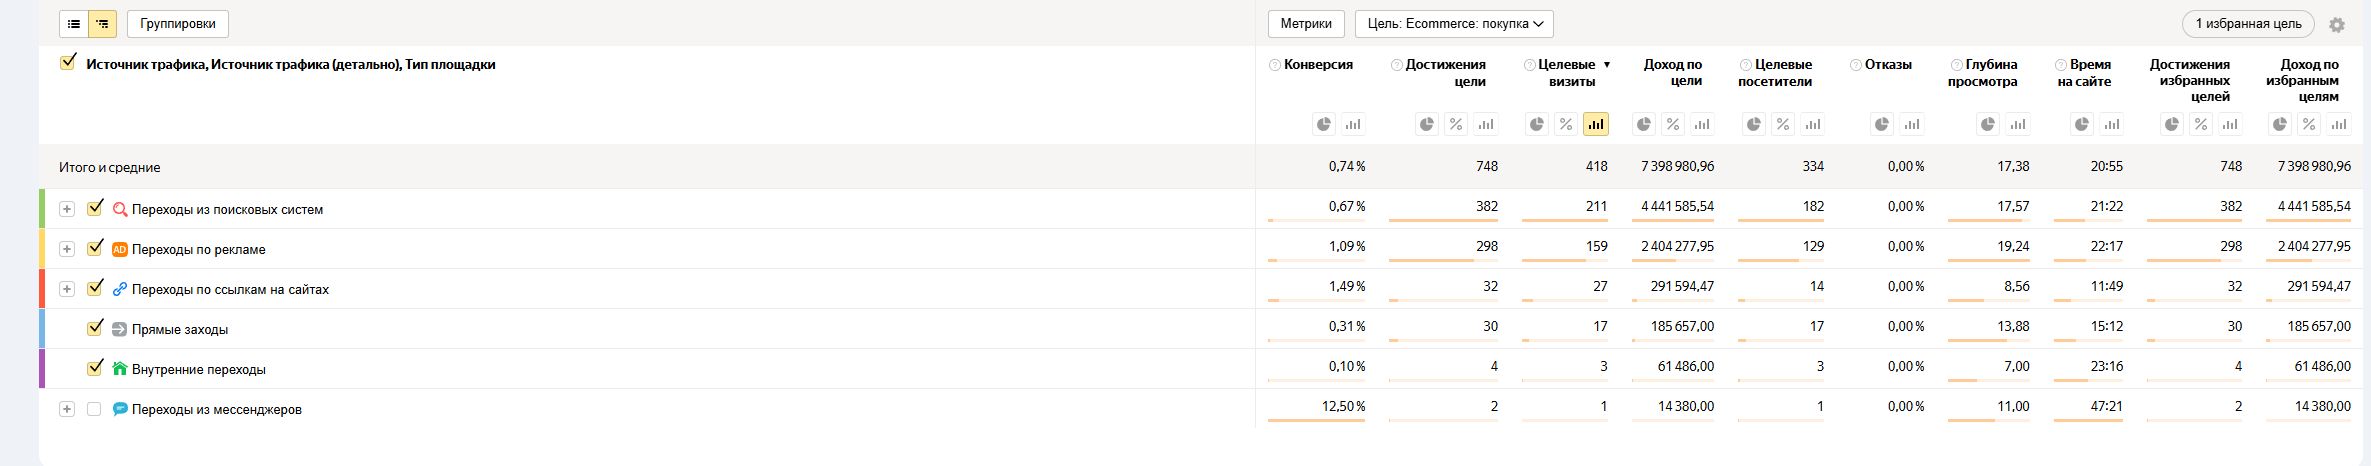Image resolution: width=2371 pixels, height=466 pixels.
Task: Open settings gear next to favorite goal
Action: click(x=2337, y=25)
